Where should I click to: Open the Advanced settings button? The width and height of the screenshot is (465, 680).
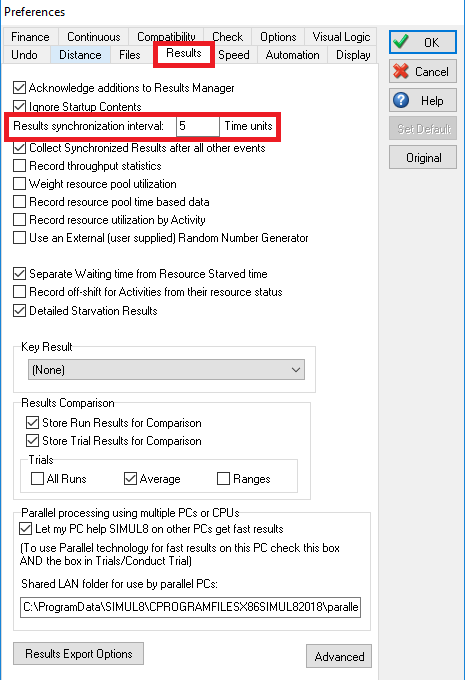tap(339, 657)
